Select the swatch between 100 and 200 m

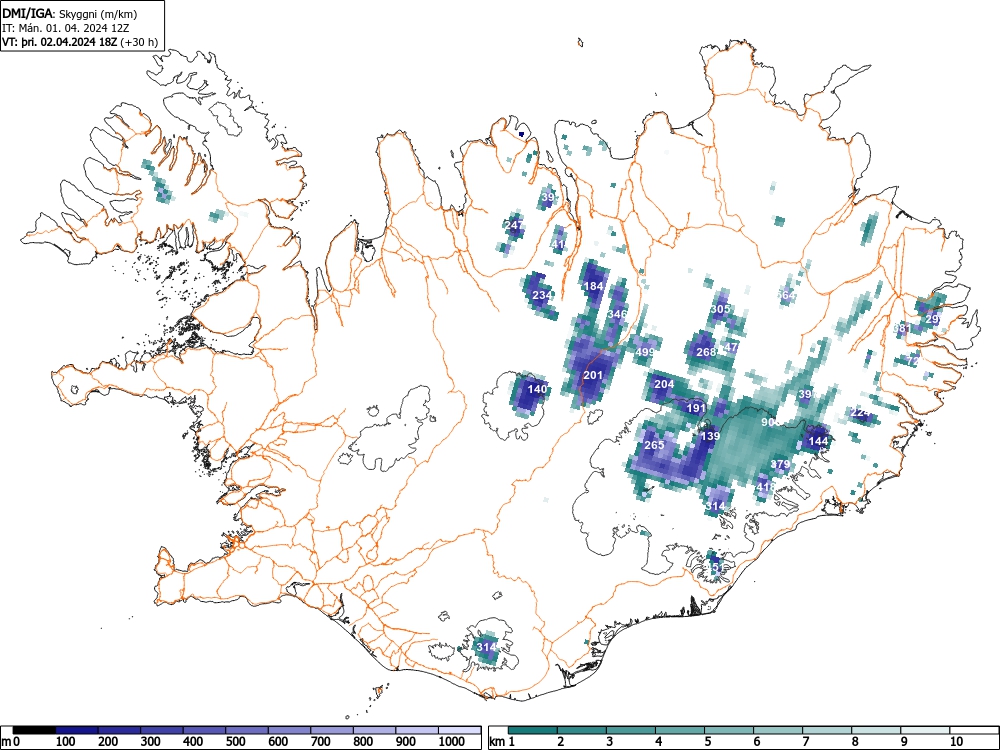pyautogui.click(x=77, y=730)
